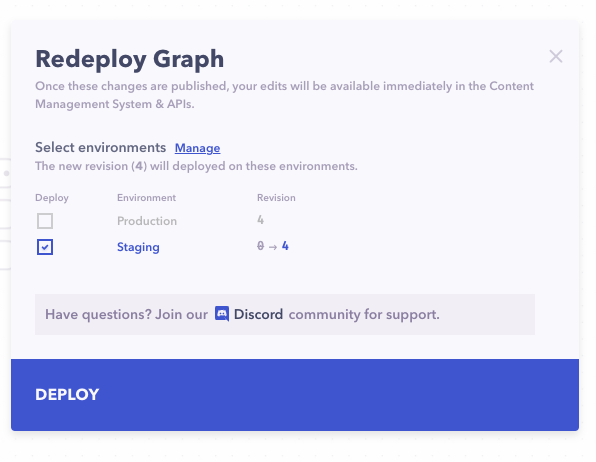
Task: Open the Manage environments link
Action: pos(197,148)
